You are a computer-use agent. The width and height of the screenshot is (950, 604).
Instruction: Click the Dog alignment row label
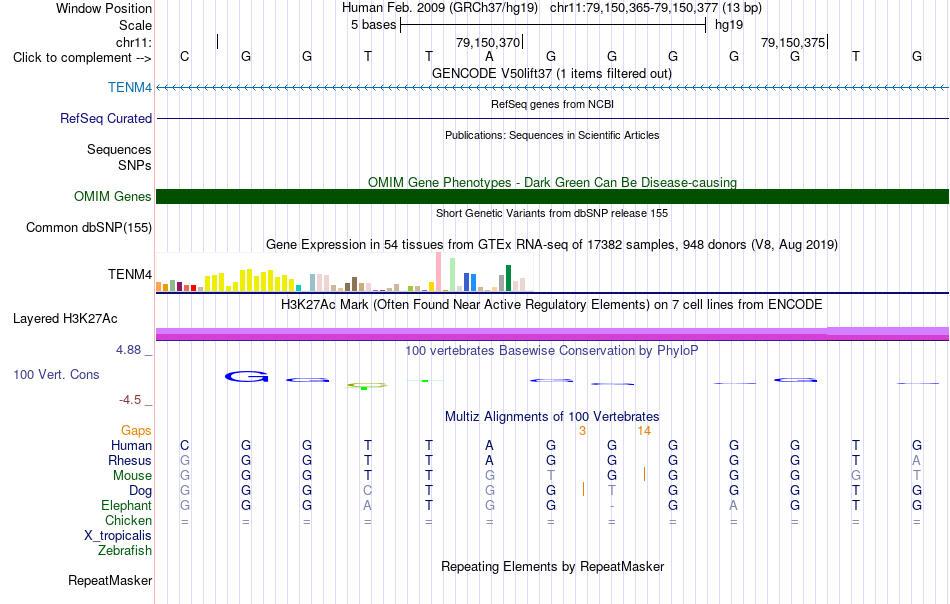coord(140,491)
